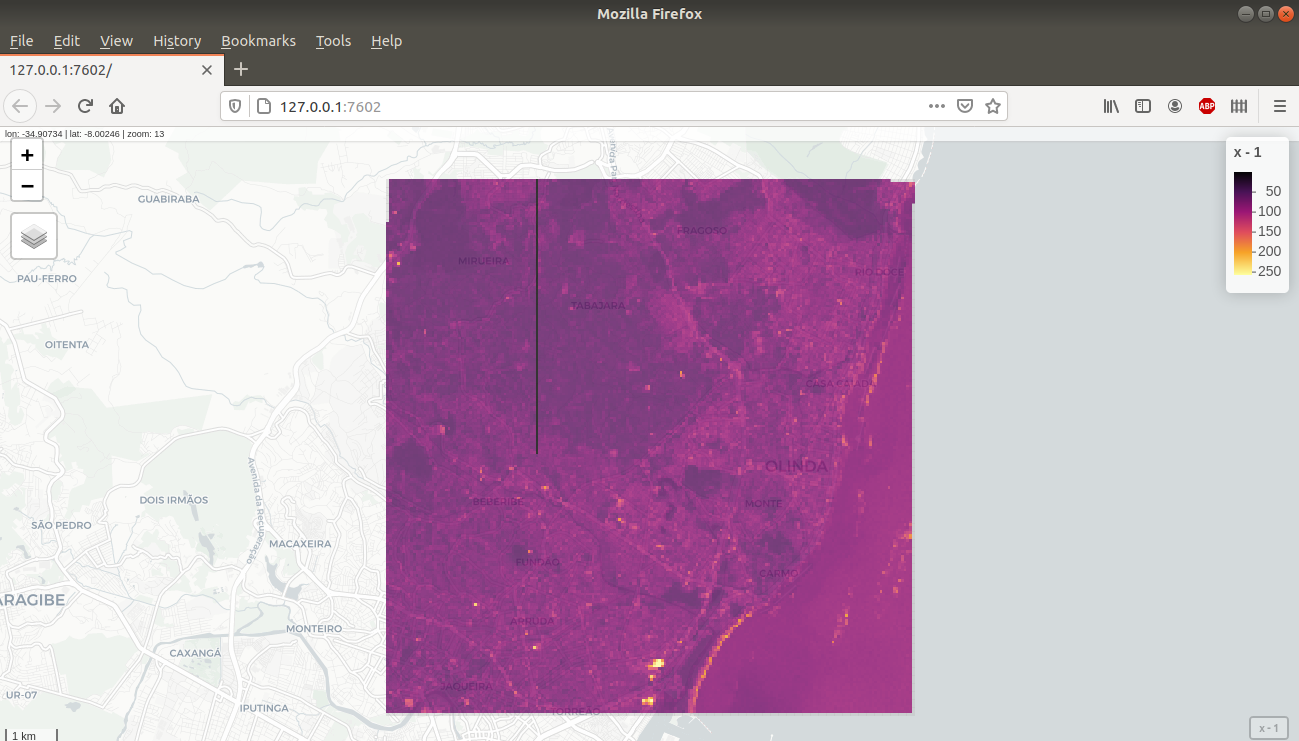Go to homepage using the Home icon
The height and width of the screenshot is (741, 1299).
pos(117,105)
